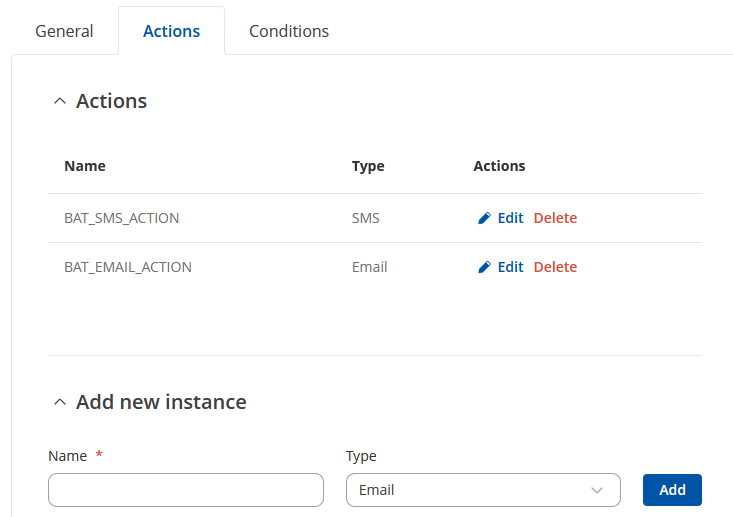Screen dimensions: 733x517
Task: Click the pencil icon for BAT_SMS_ACTION
Action: click(x=484, y=218)
